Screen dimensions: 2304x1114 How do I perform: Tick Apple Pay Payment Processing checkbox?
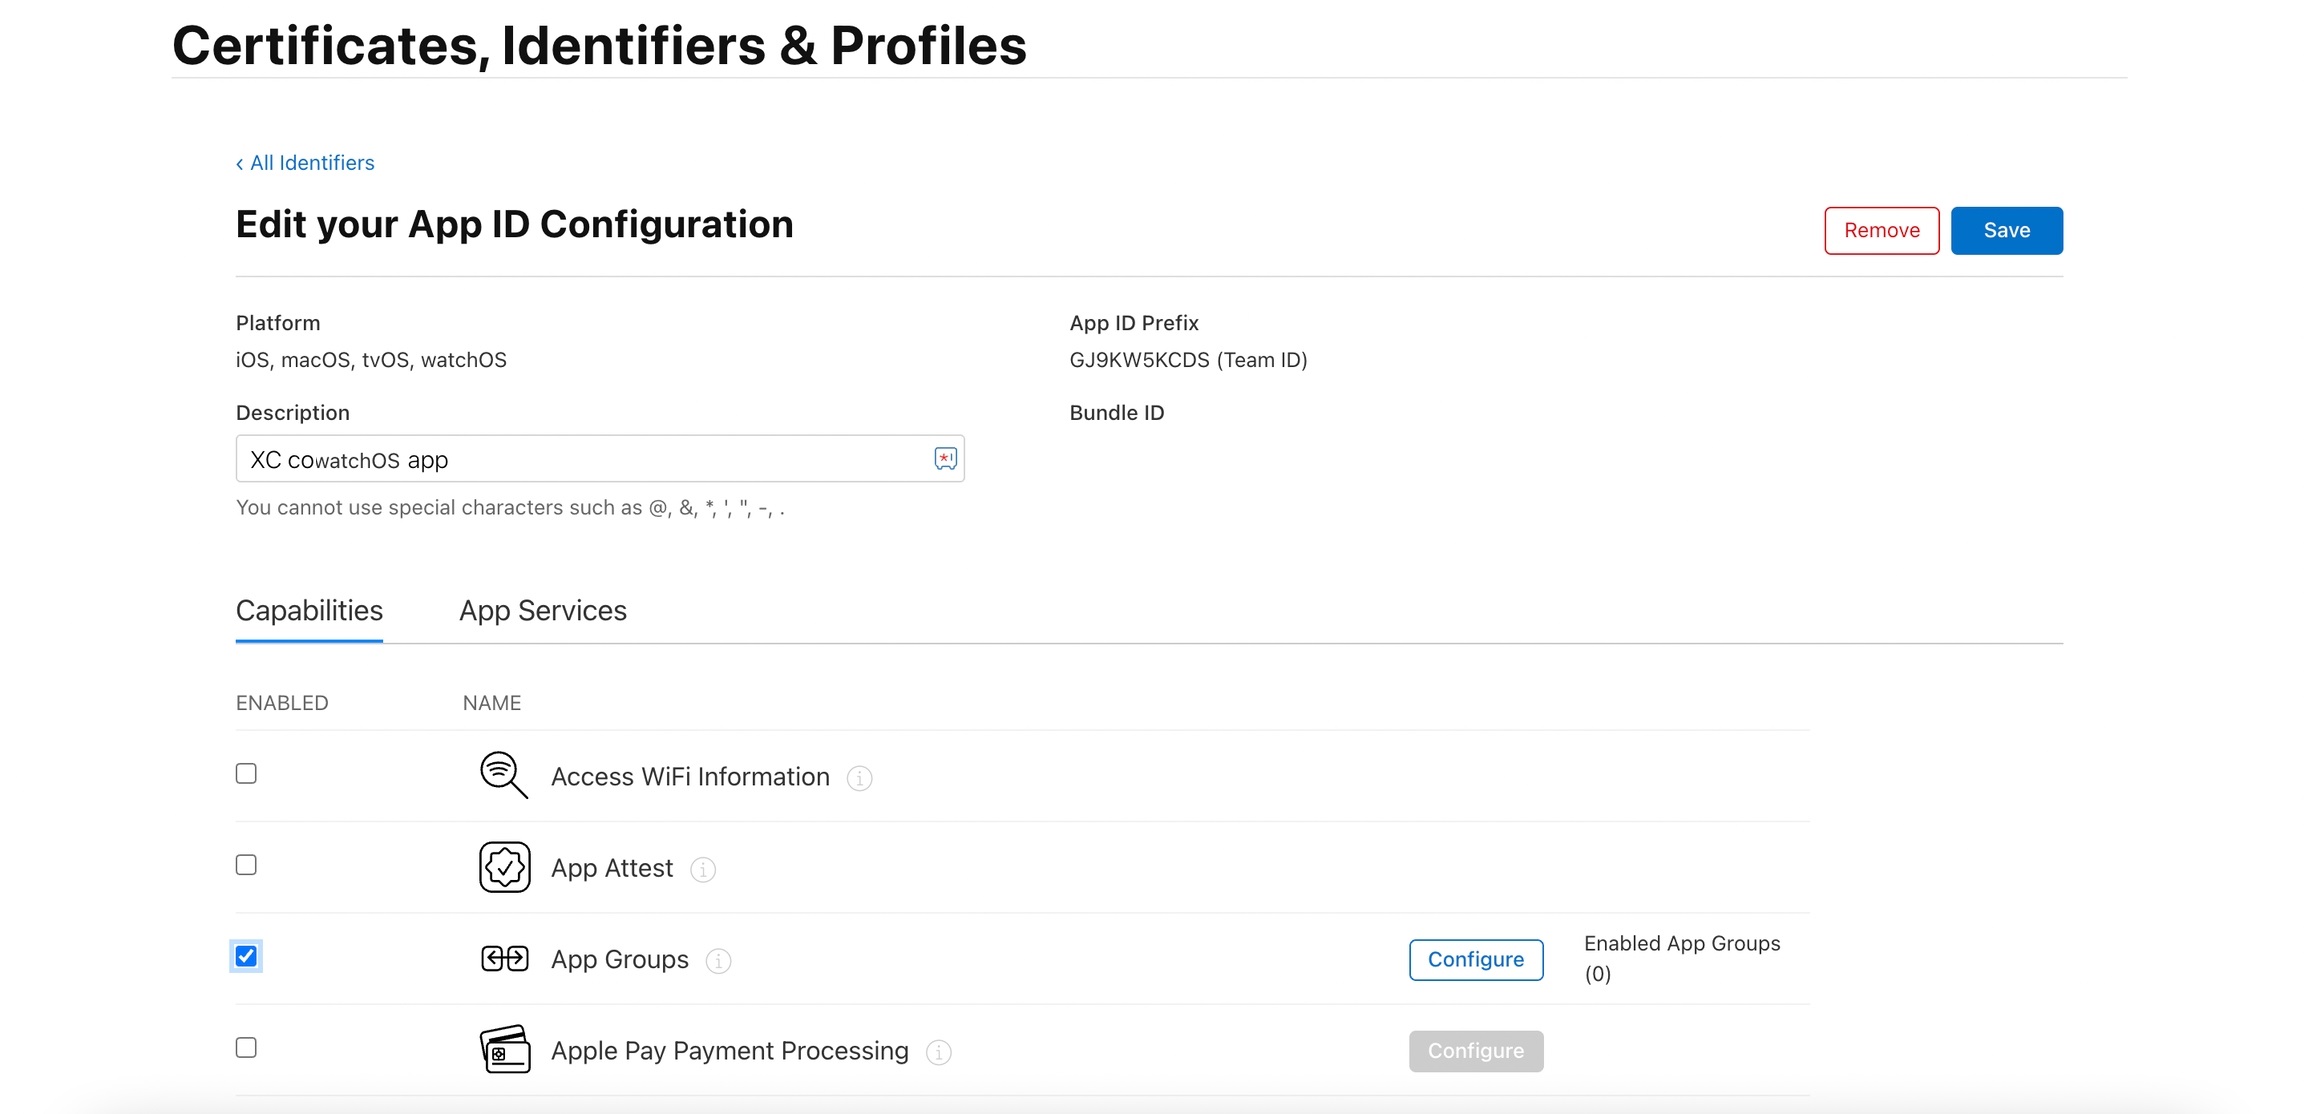(246, 1047)
